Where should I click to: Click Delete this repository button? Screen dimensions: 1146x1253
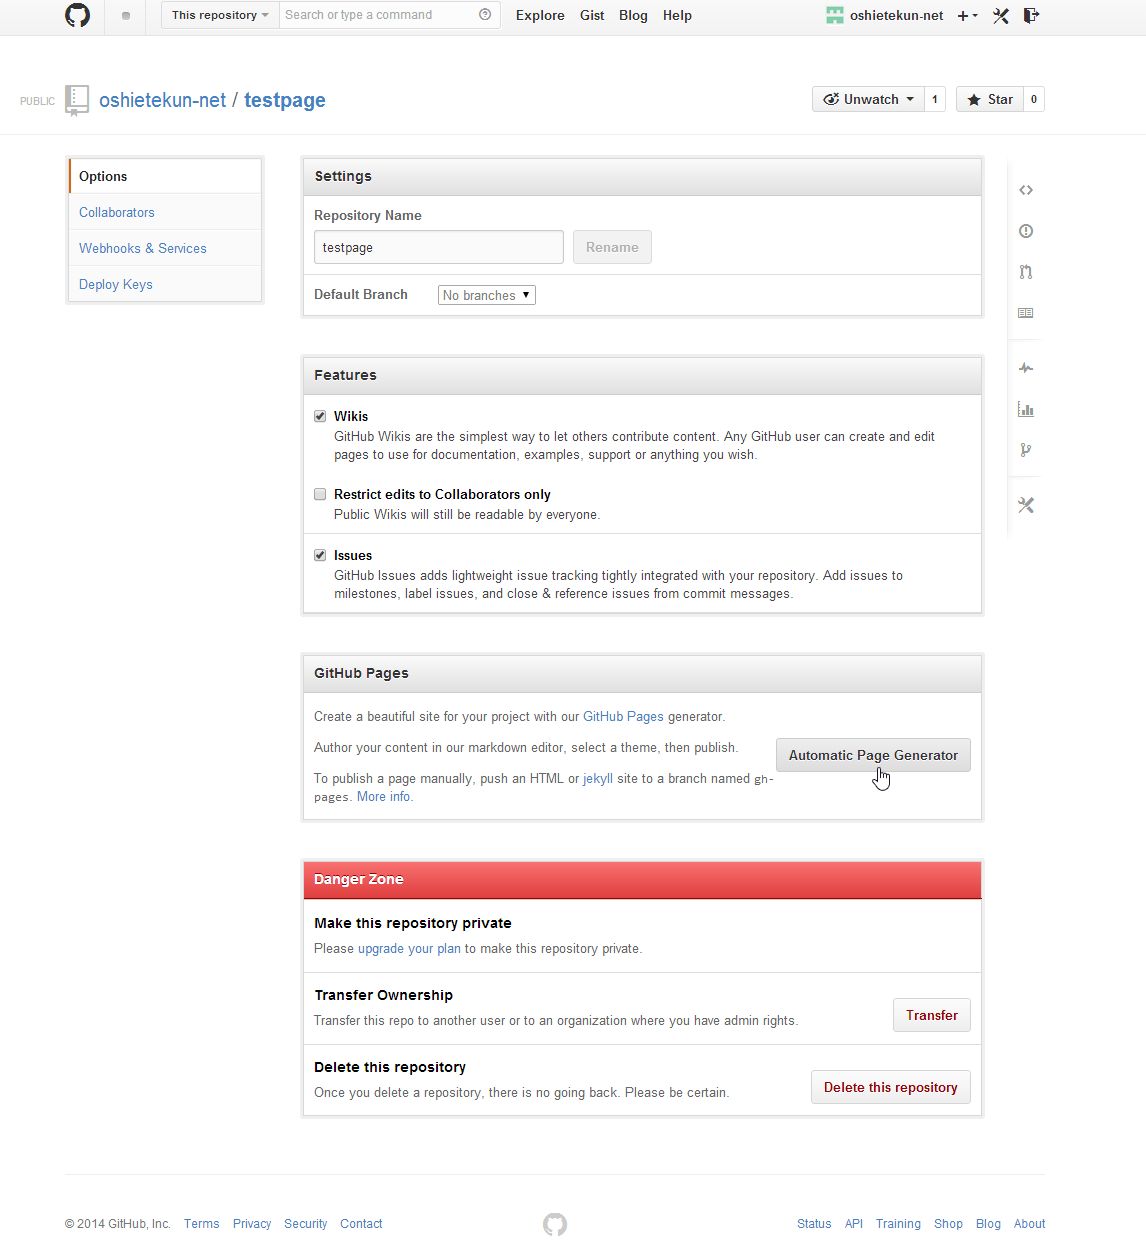[x=890, y=1087]
